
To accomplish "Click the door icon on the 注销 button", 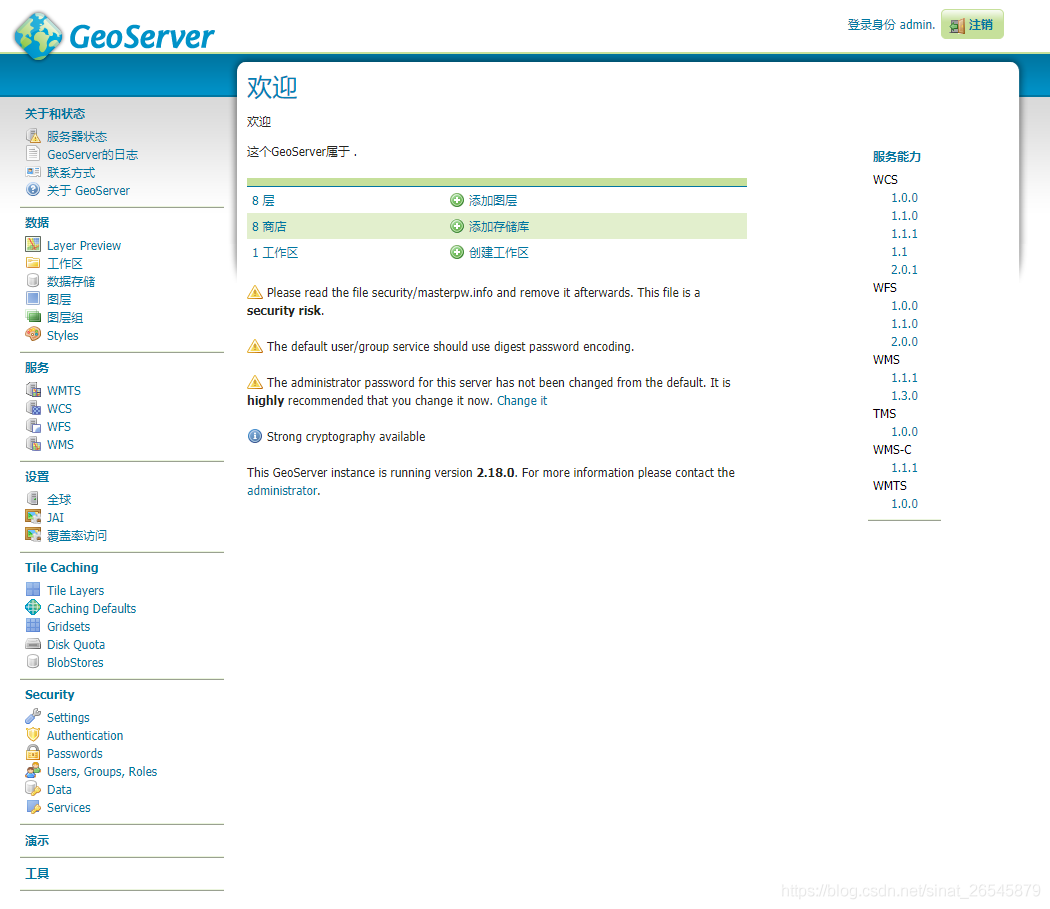I will [x=958, y=25].
